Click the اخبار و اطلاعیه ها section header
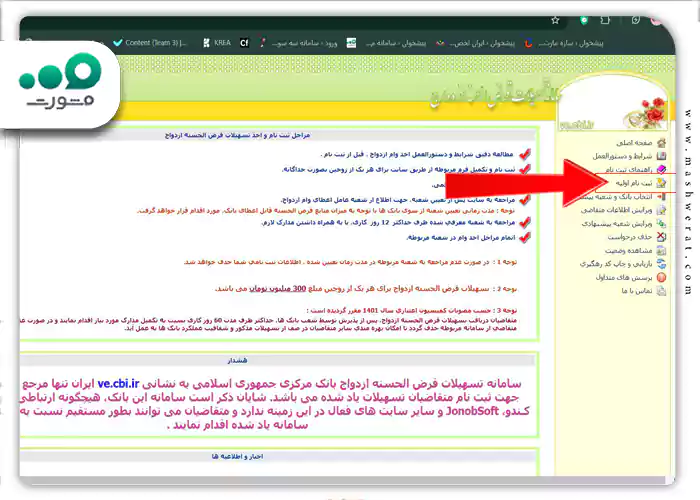 (x=238, y=457)
